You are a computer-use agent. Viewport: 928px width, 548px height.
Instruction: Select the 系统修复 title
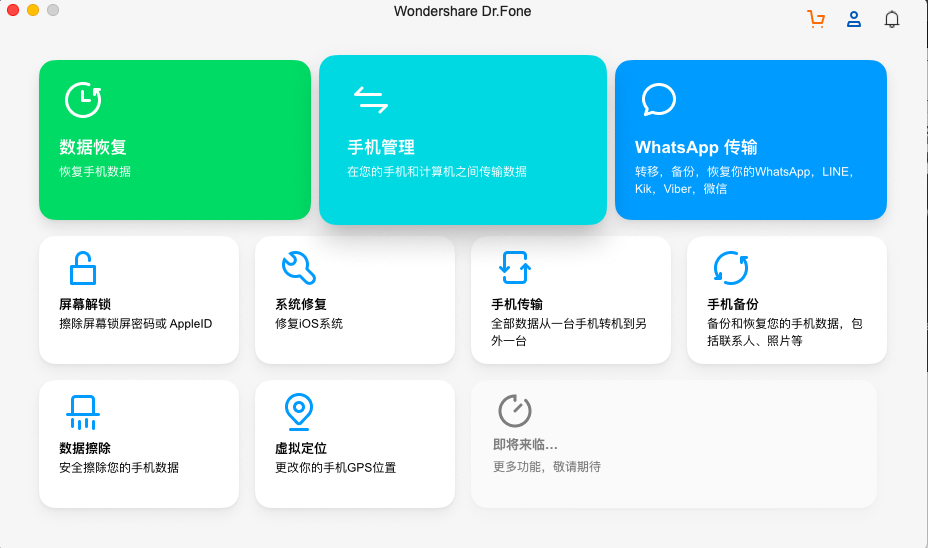coord(301,304)
